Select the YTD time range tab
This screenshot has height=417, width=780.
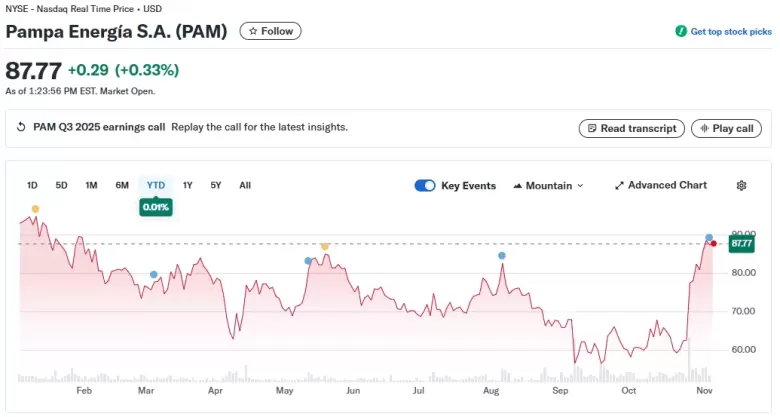156,185
